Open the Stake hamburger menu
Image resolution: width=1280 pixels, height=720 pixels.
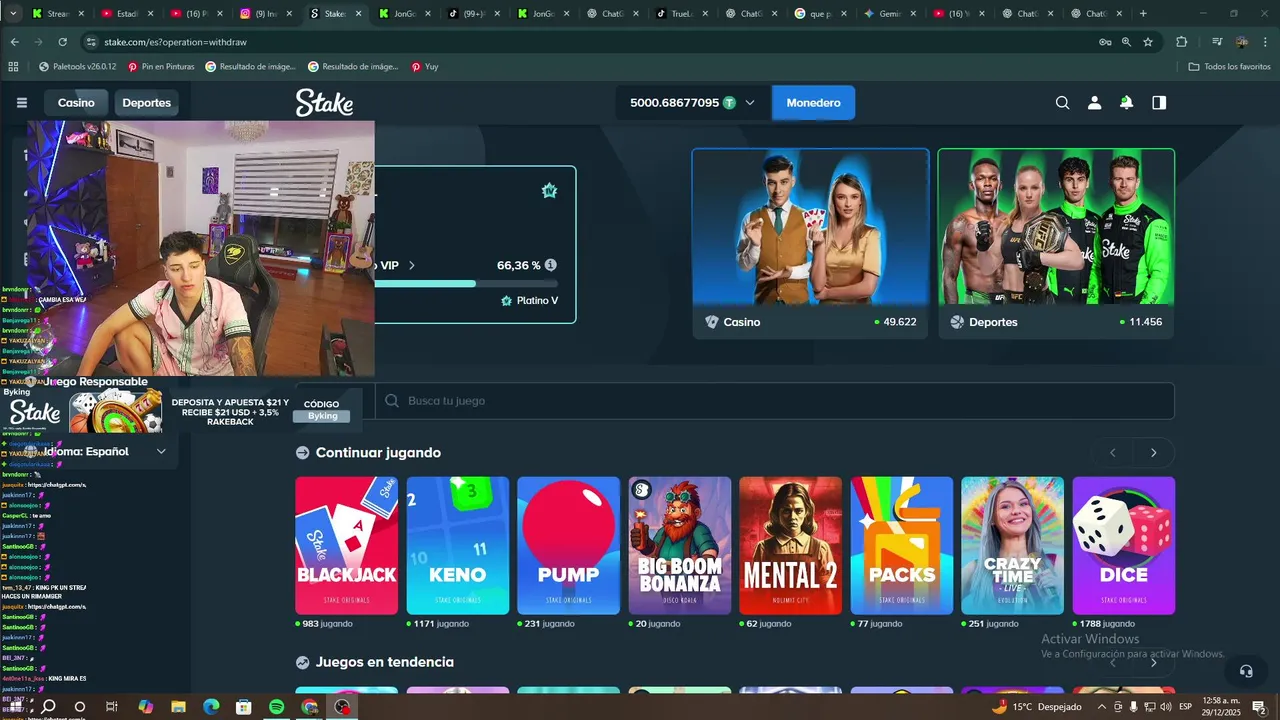(22, 103)
